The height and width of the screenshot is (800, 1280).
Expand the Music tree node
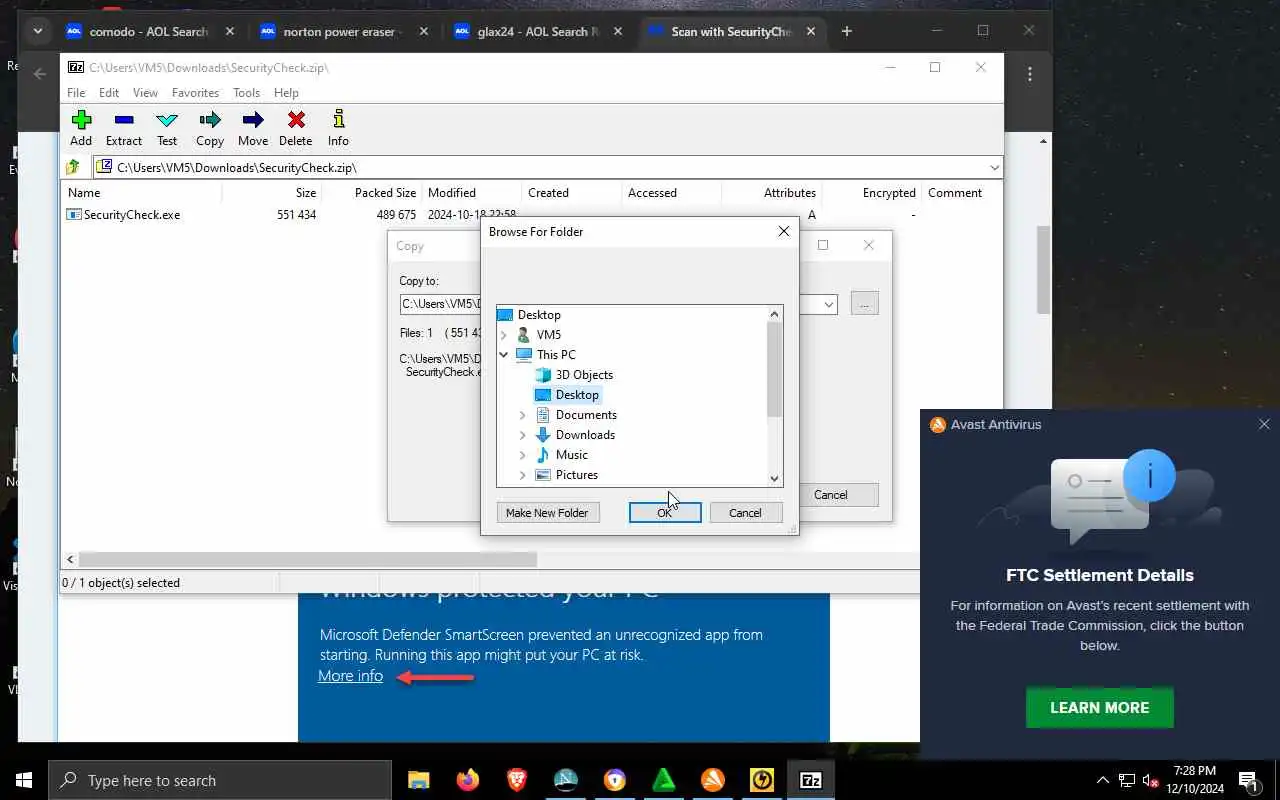(x=523, y=455)
